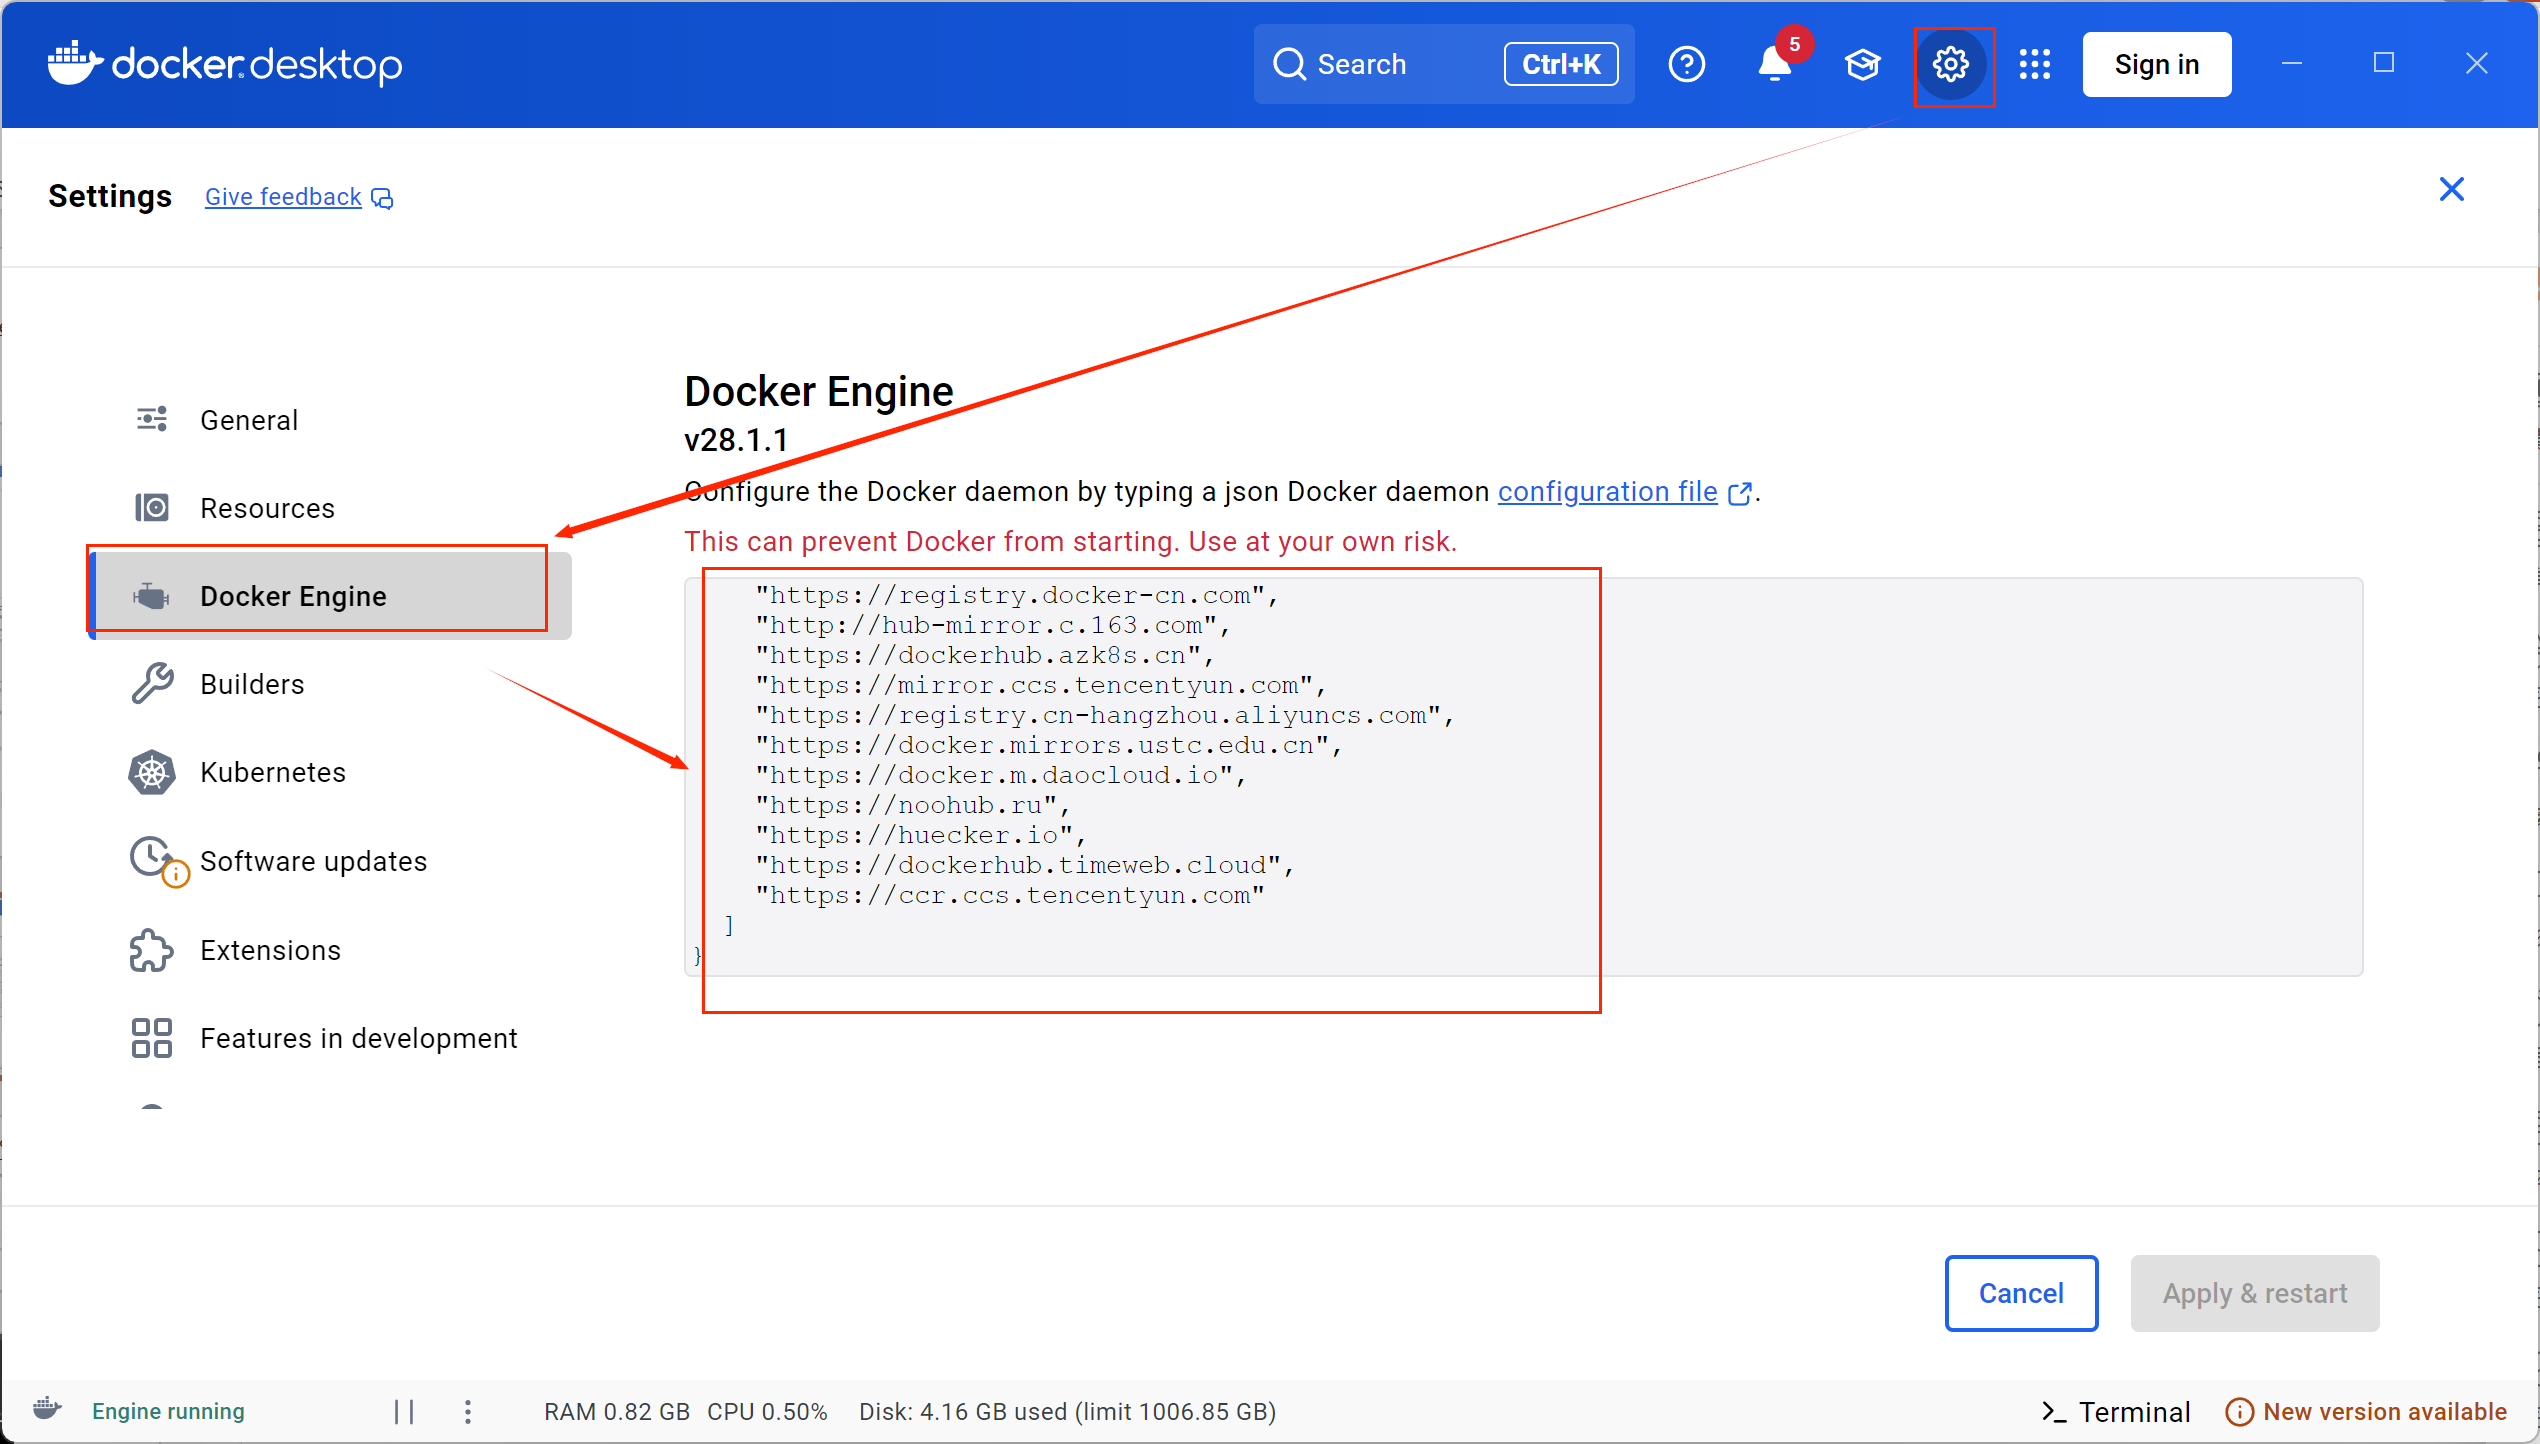This screenshot has width=2540, height=1444.
Task: Open the help question mark icon
Action: (x=1686, y=65)
